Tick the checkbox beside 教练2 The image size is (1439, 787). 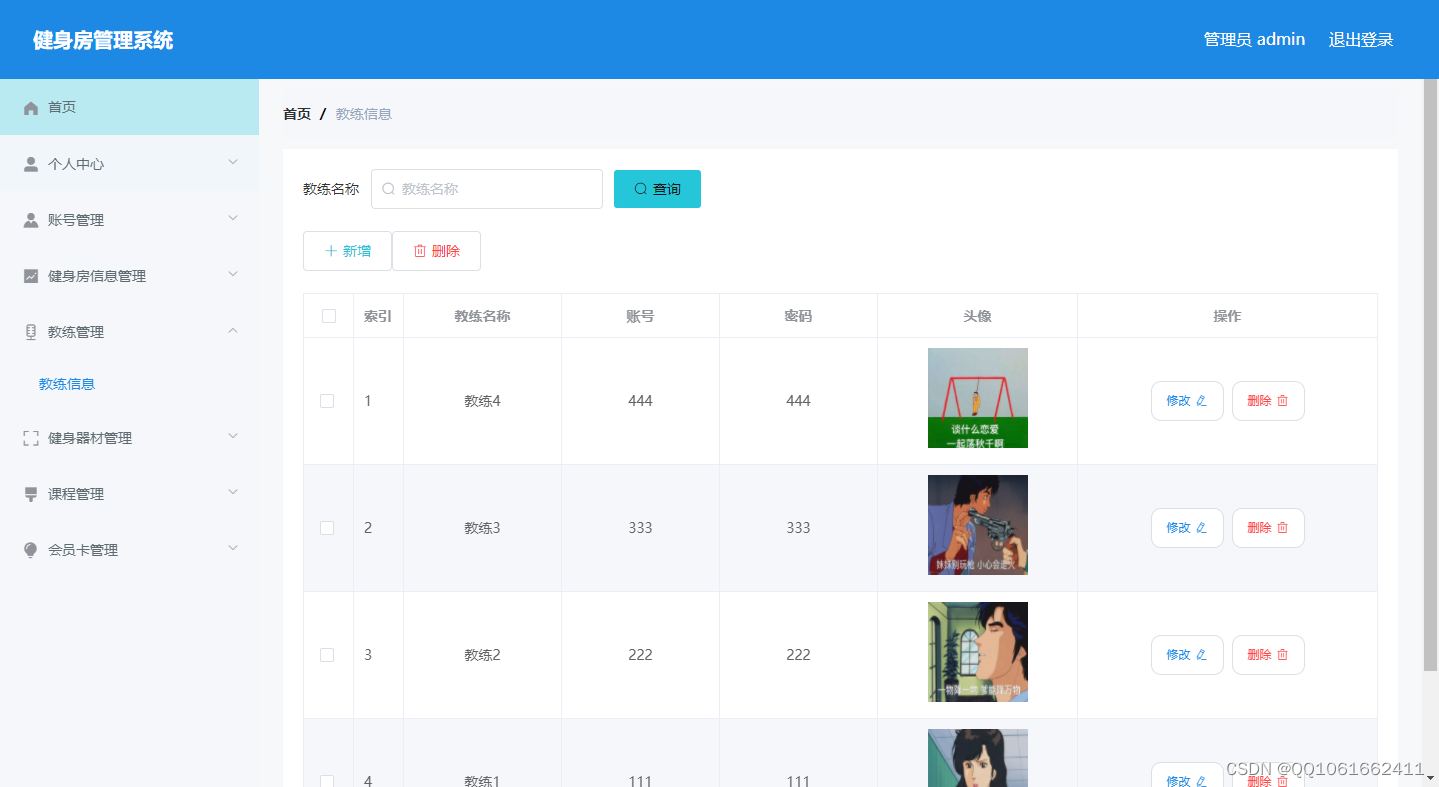327,654
